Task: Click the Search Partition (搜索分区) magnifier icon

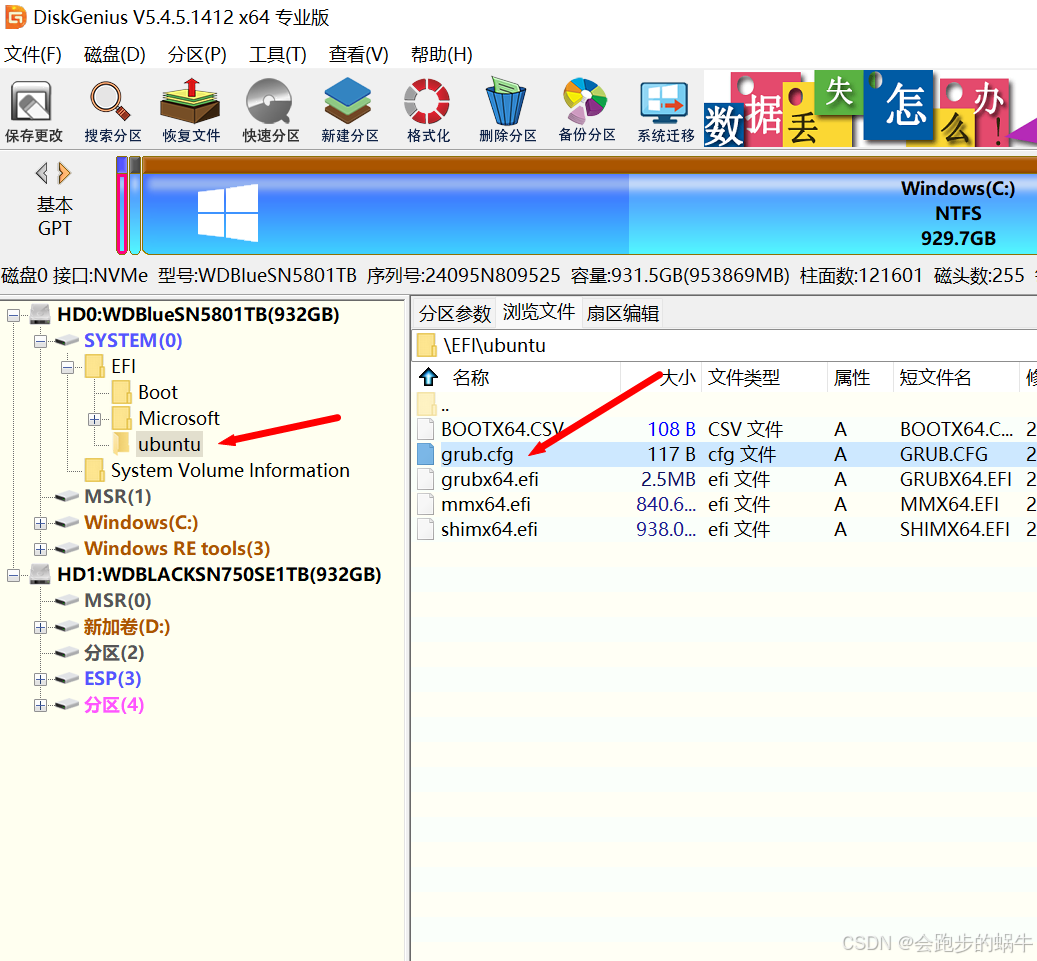Action: (x=112, y=110)
